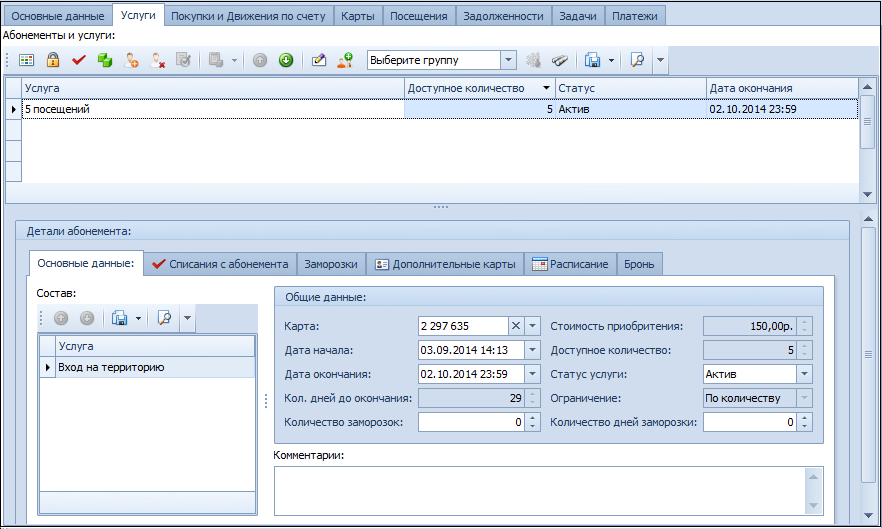Click the print/save icon in services toolbar
This screenshot has width=882, height=529.
(592, 60)
